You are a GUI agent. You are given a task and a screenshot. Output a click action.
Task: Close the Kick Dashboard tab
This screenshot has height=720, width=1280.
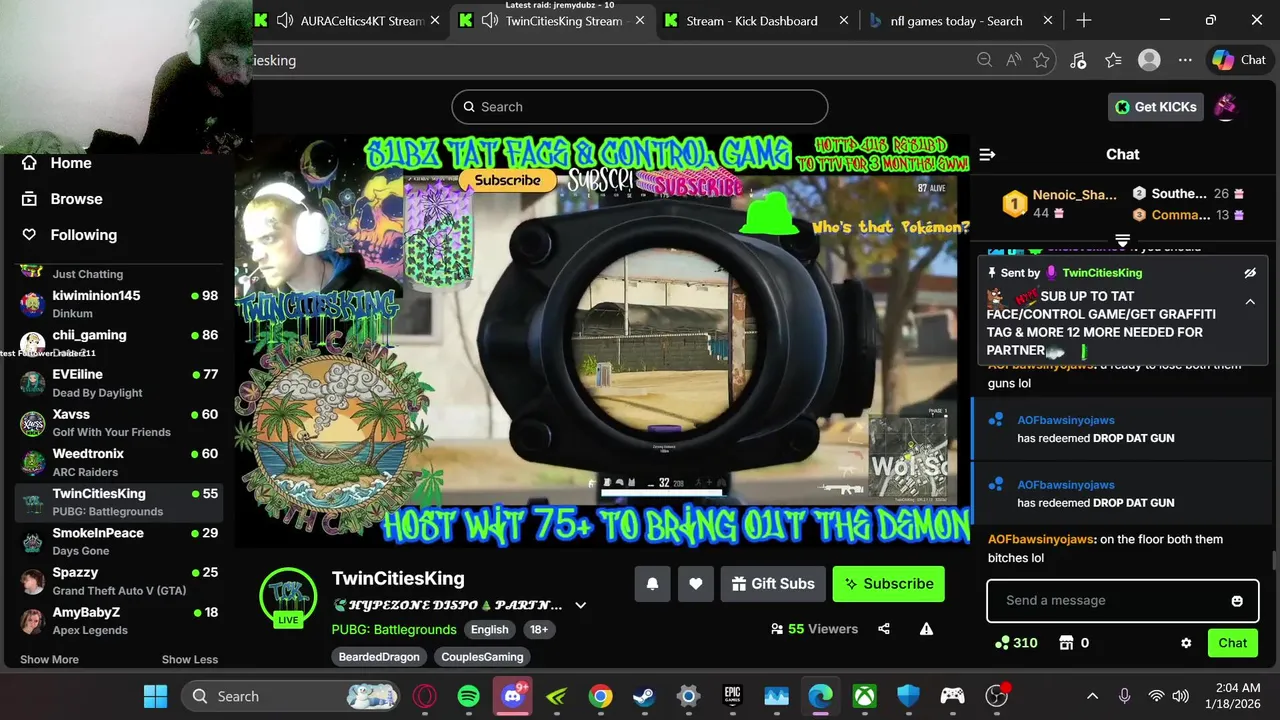(844, 20)
